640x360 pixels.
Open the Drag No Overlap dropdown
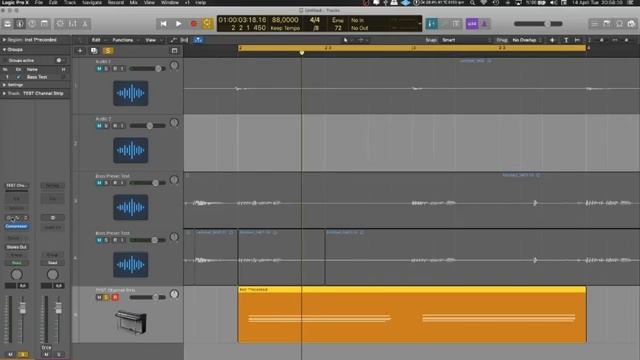click(x=527, y=40)
